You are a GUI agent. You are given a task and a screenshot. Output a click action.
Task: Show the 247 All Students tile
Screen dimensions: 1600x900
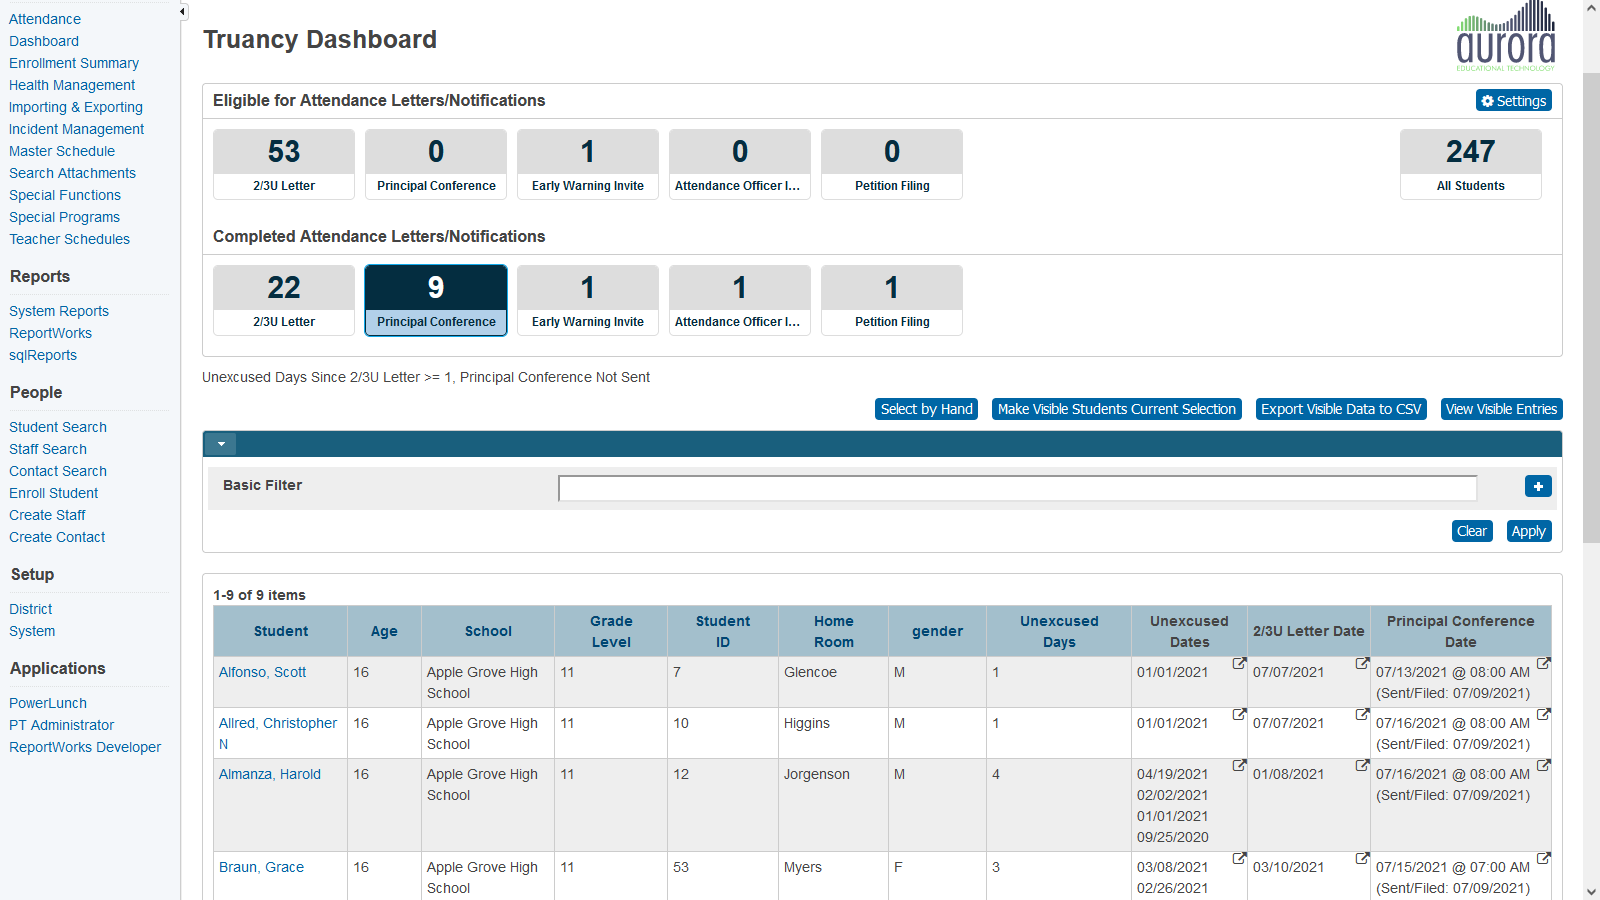pos(1470,164)
